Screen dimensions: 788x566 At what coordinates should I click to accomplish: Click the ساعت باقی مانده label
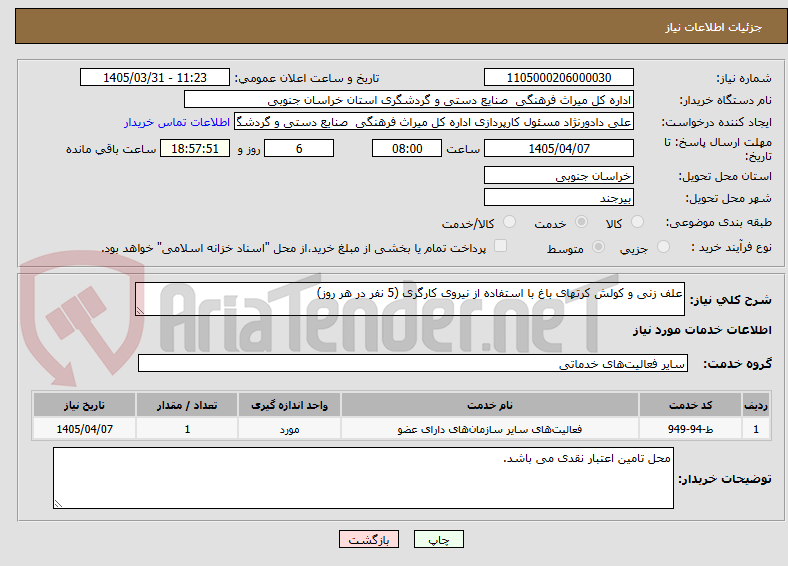tap(111, 149)
